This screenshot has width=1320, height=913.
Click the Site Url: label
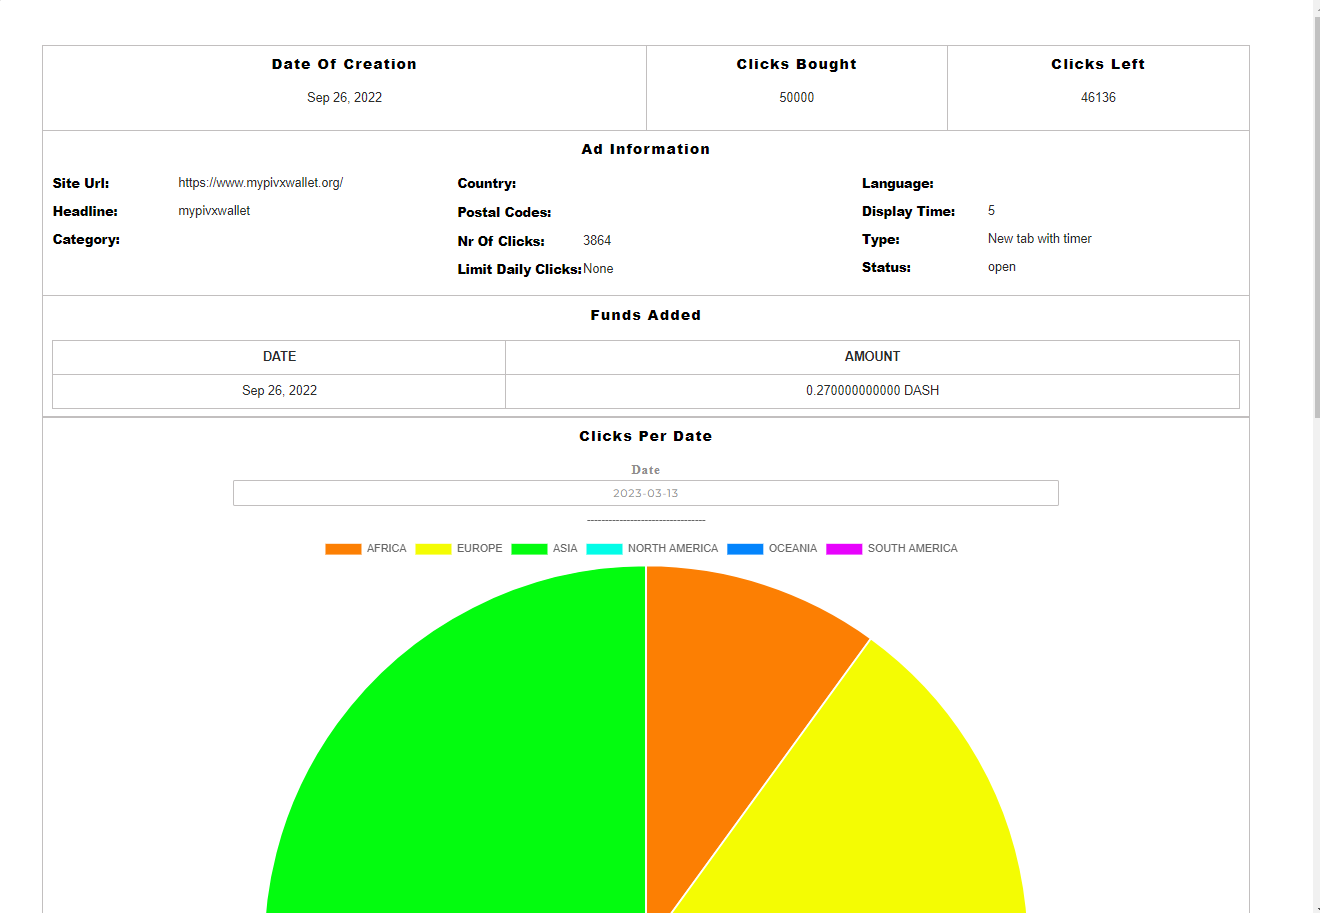(81, 183)
